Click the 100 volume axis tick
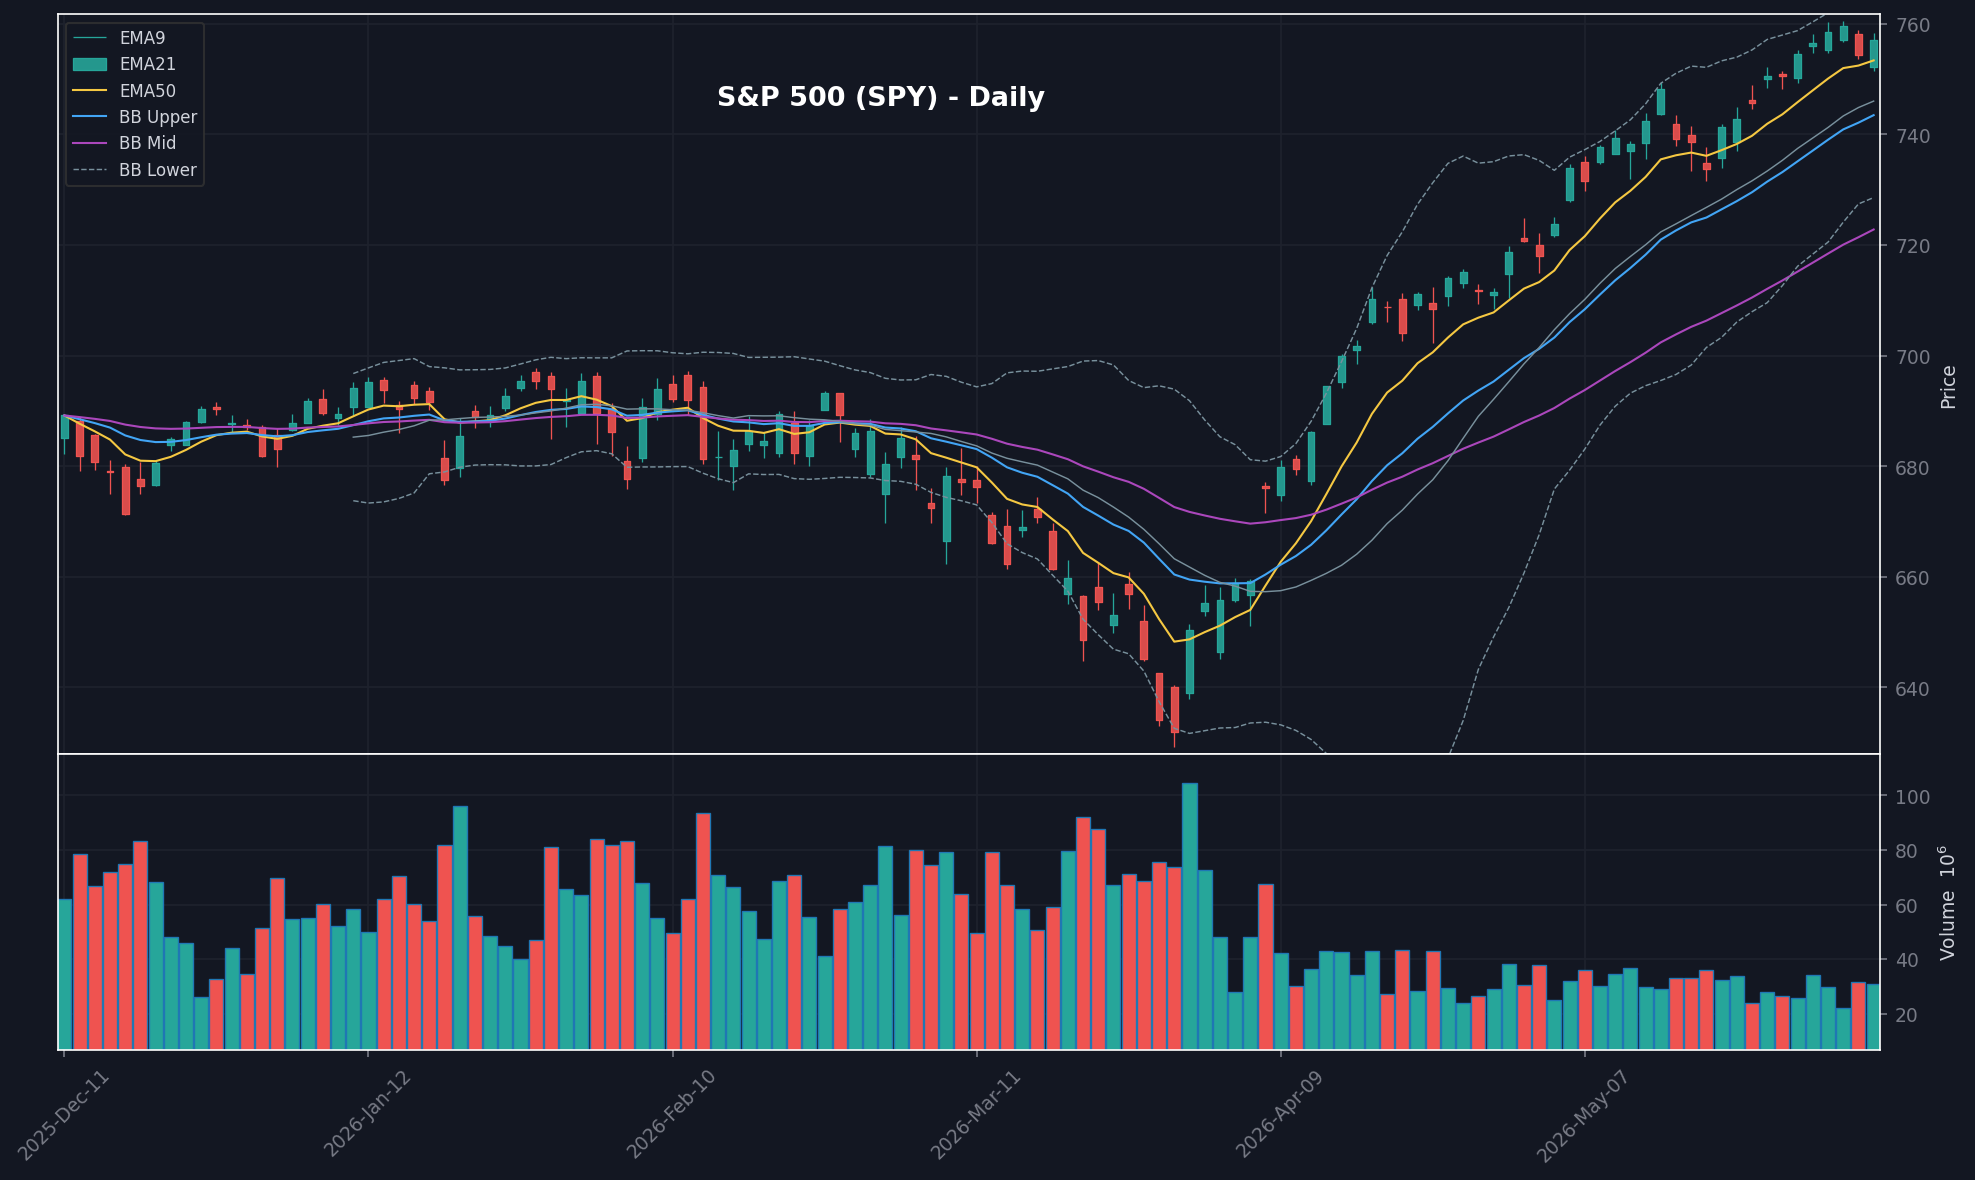1975x1180 pixels. tap(1913, 797)
